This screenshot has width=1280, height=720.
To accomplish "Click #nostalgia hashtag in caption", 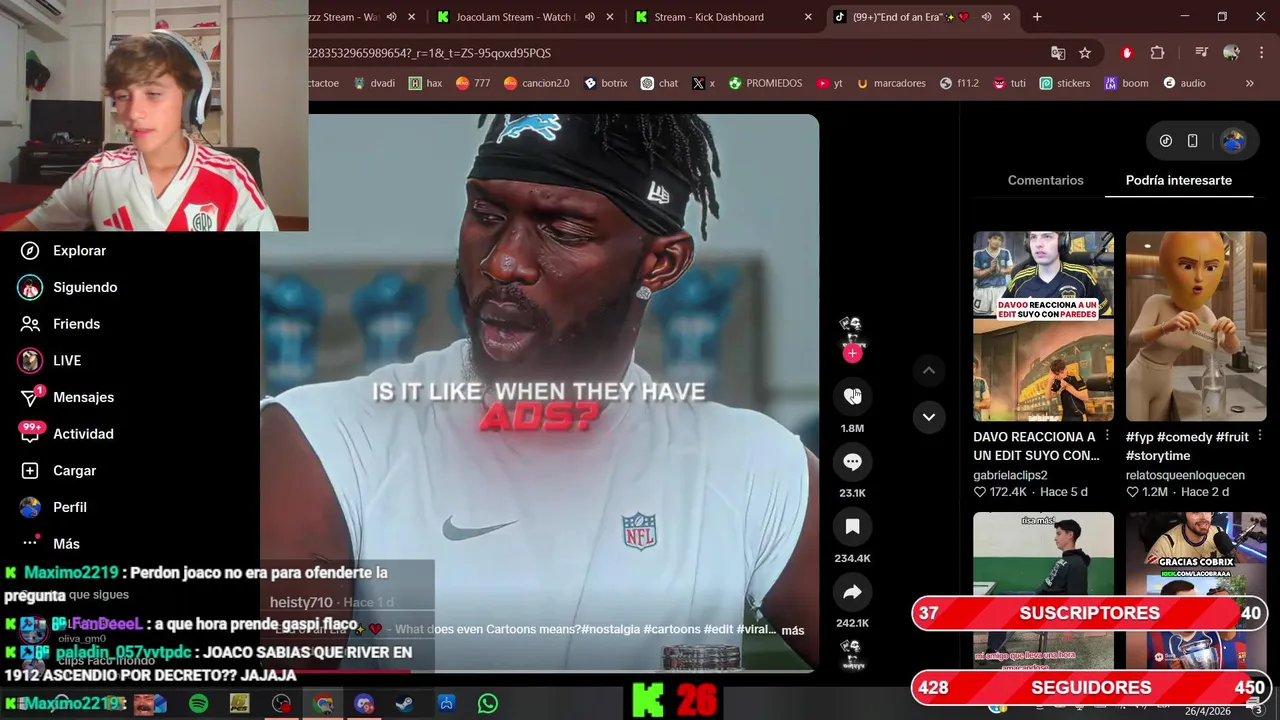I will [611, 630].
